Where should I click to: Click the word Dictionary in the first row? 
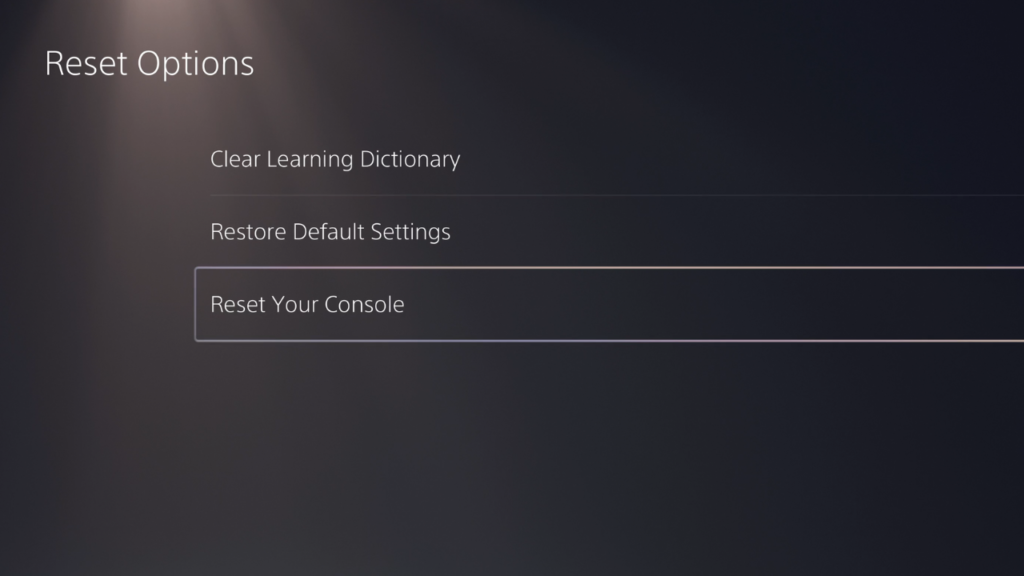409,159
